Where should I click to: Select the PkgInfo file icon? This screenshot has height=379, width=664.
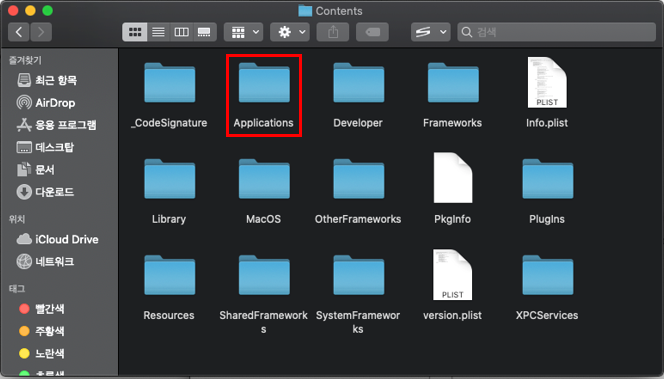[x=453, y=178]
